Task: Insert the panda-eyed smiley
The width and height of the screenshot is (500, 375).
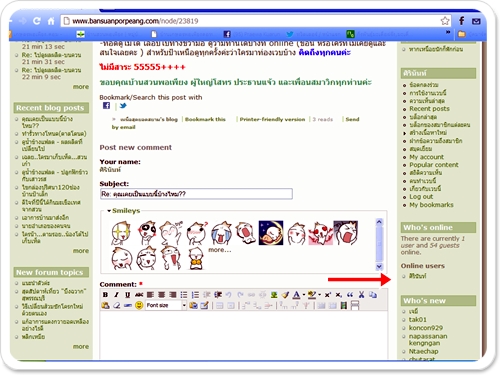Action: (147, 233)
